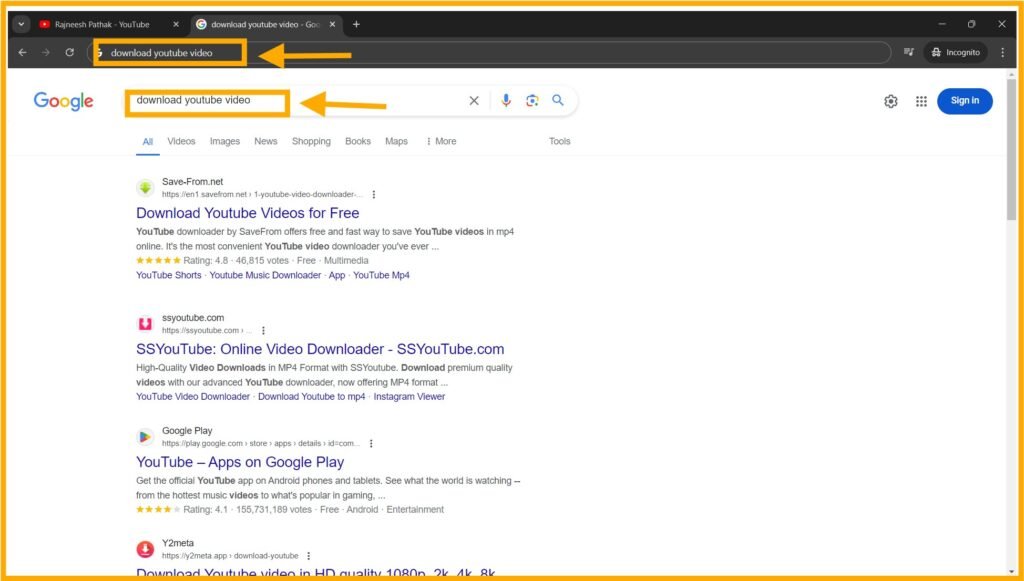Click the Incognito indicator button
Screen dimensions: 1024x581
pos(955,52)
